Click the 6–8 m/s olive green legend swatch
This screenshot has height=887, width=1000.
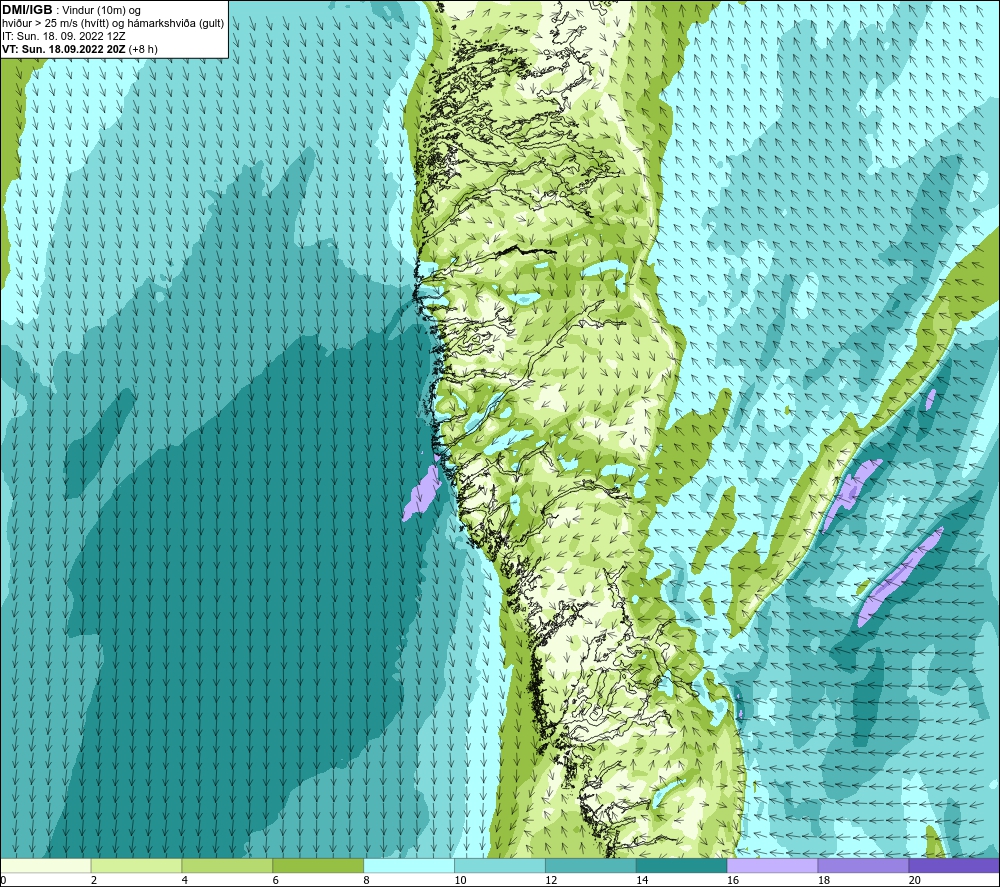(318, 865)
